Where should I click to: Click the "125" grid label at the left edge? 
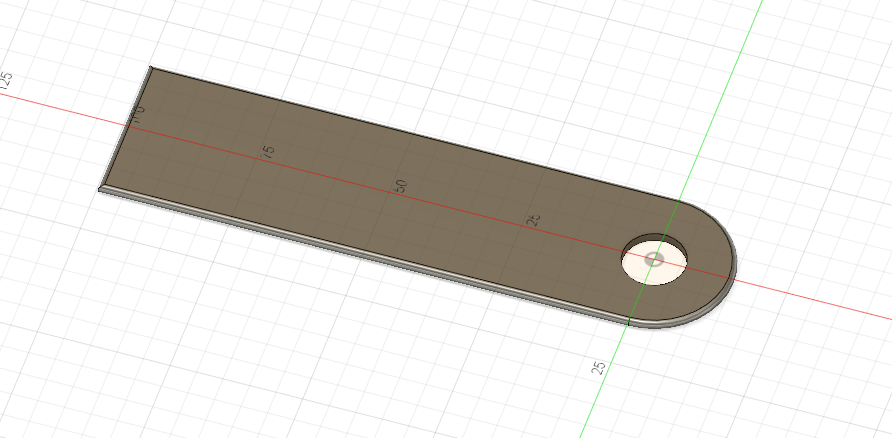pyautogui.click(x=6, y=81)
